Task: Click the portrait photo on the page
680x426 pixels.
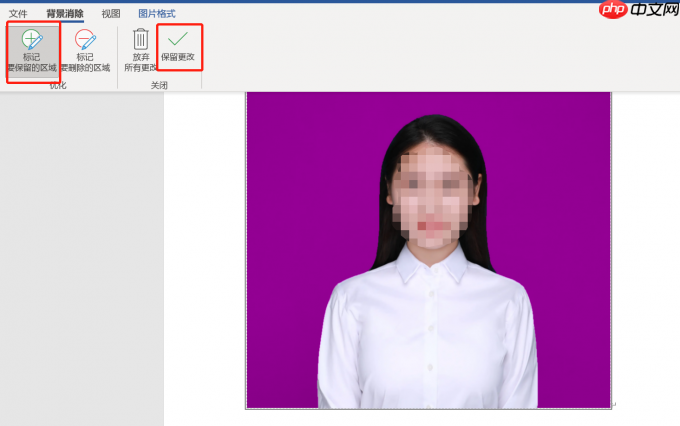Action: coord(428,250)
